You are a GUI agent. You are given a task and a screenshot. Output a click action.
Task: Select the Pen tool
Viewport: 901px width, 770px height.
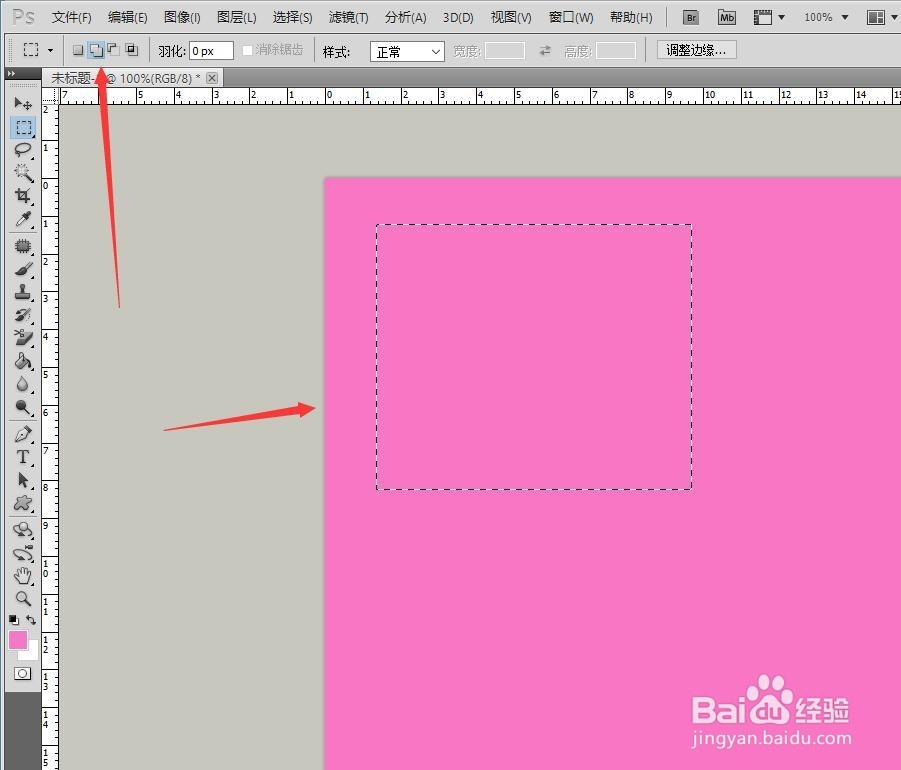(23, 434)
